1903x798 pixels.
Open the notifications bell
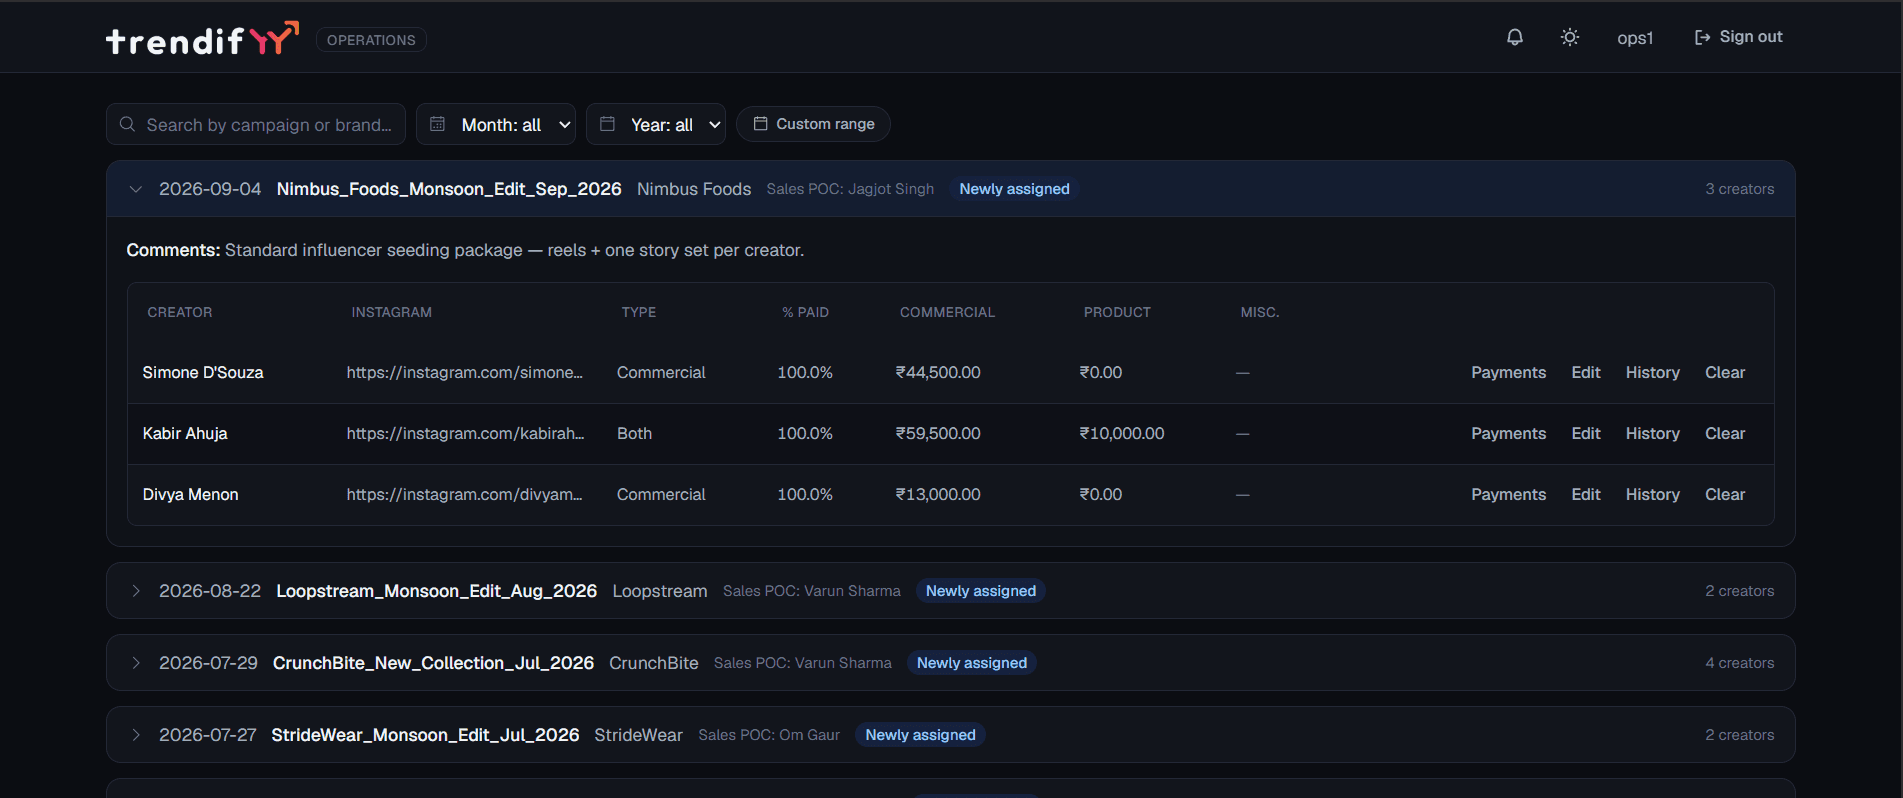coord(1515,37)
